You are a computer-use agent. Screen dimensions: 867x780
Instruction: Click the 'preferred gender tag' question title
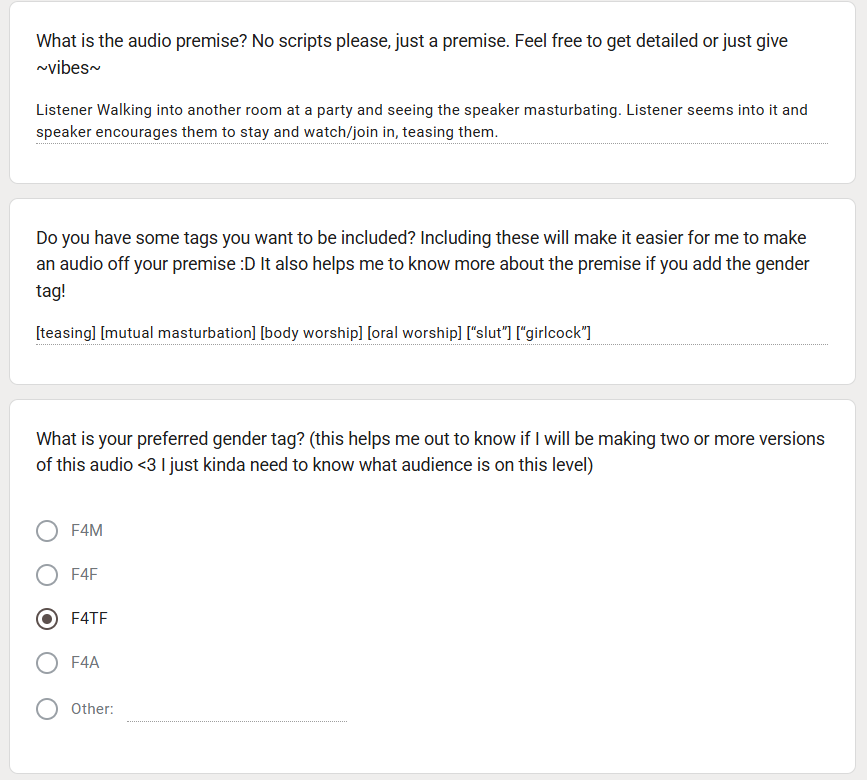(430, 452)
